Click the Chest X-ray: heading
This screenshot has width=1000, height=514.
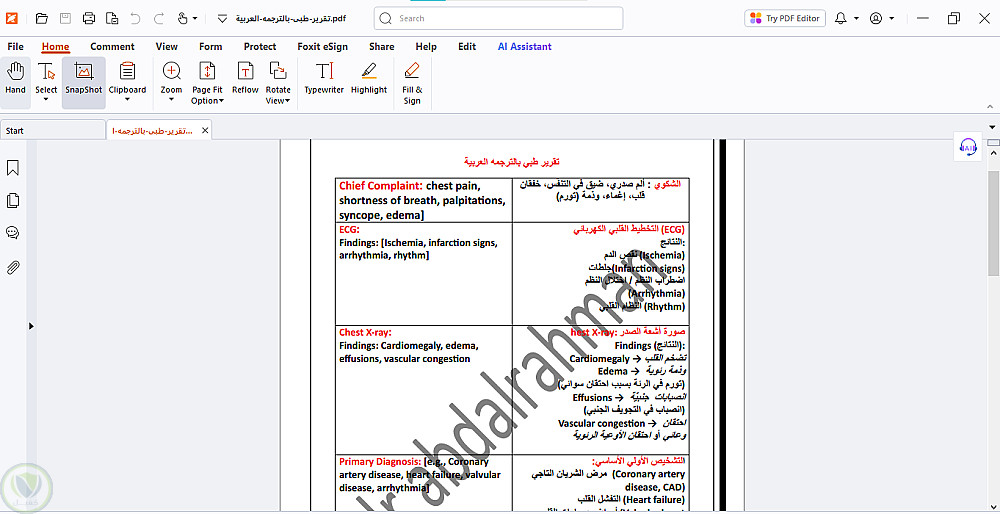tap(365, 332)
